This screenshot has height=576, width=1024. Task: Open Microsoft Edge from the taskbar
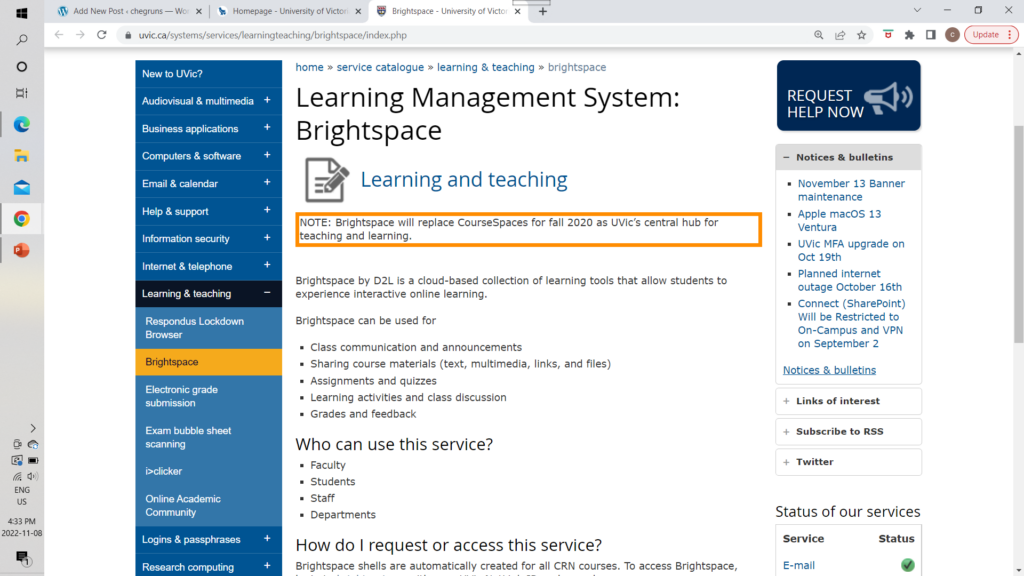pos(21,124)
